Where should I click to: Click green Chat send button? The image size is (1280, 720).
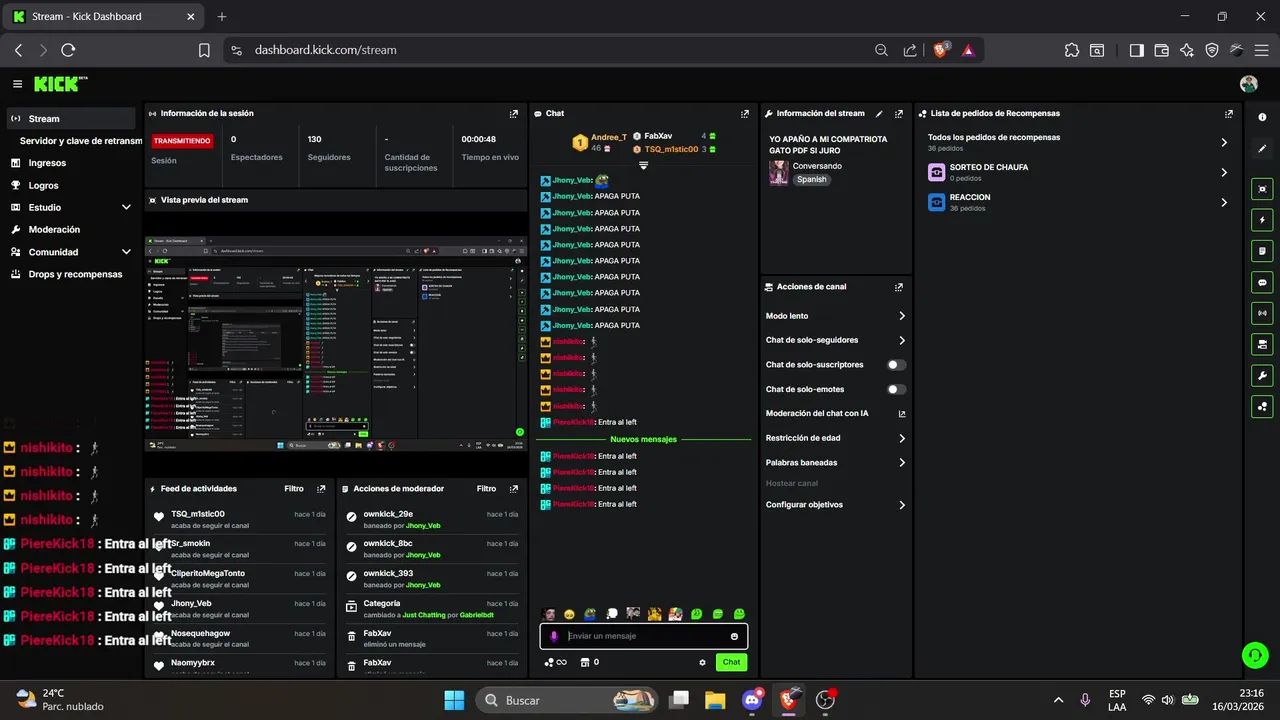coord(731,662)
